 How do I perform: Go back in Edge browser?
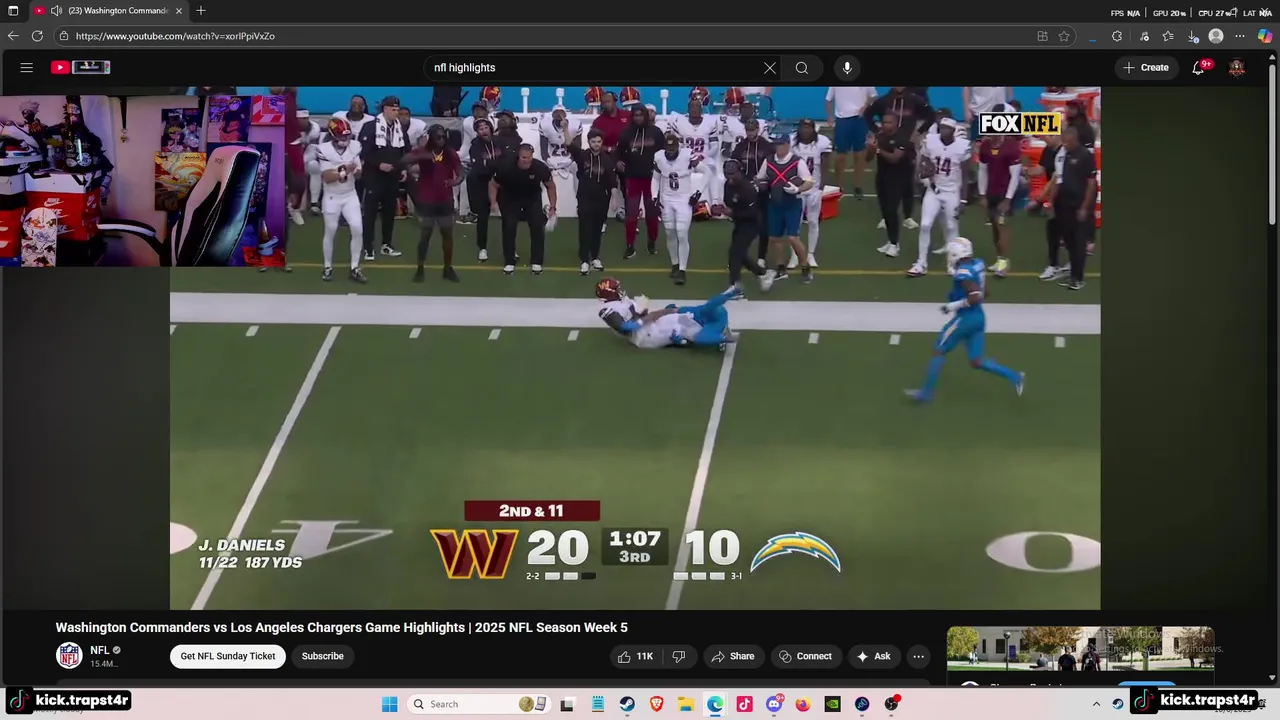click(13, 36)
